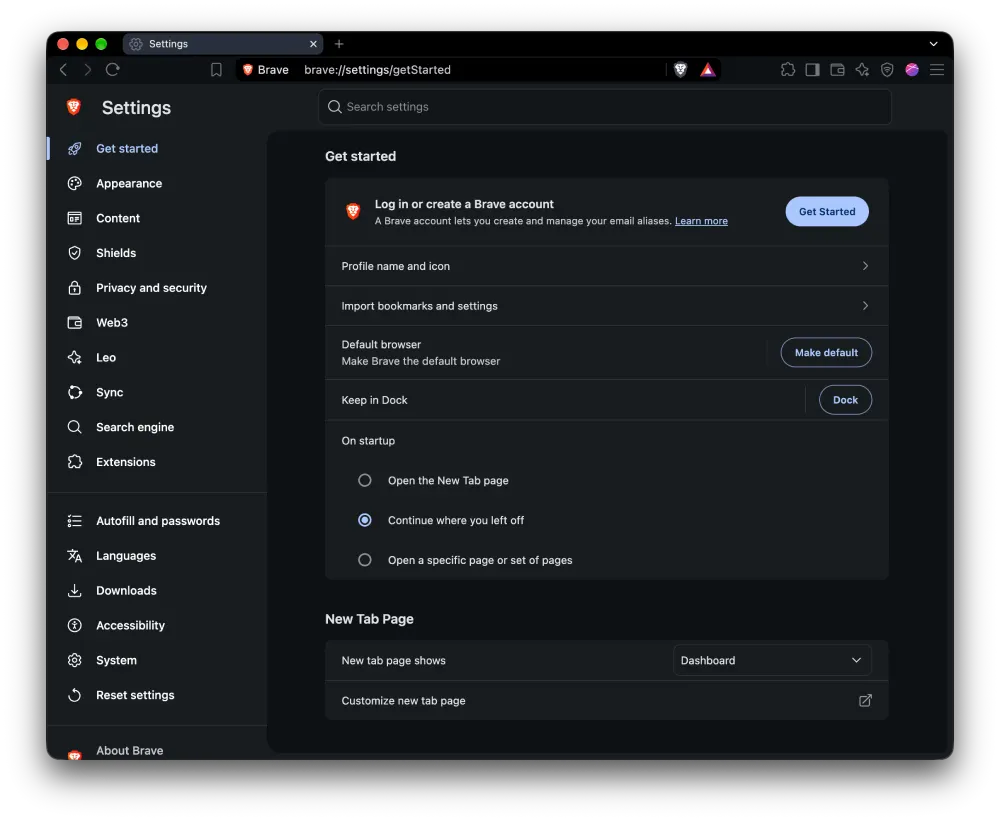The image size is (1000, 821).
Task: Click the Brave Rewards triangle icon
Action: tap(708, 70)
